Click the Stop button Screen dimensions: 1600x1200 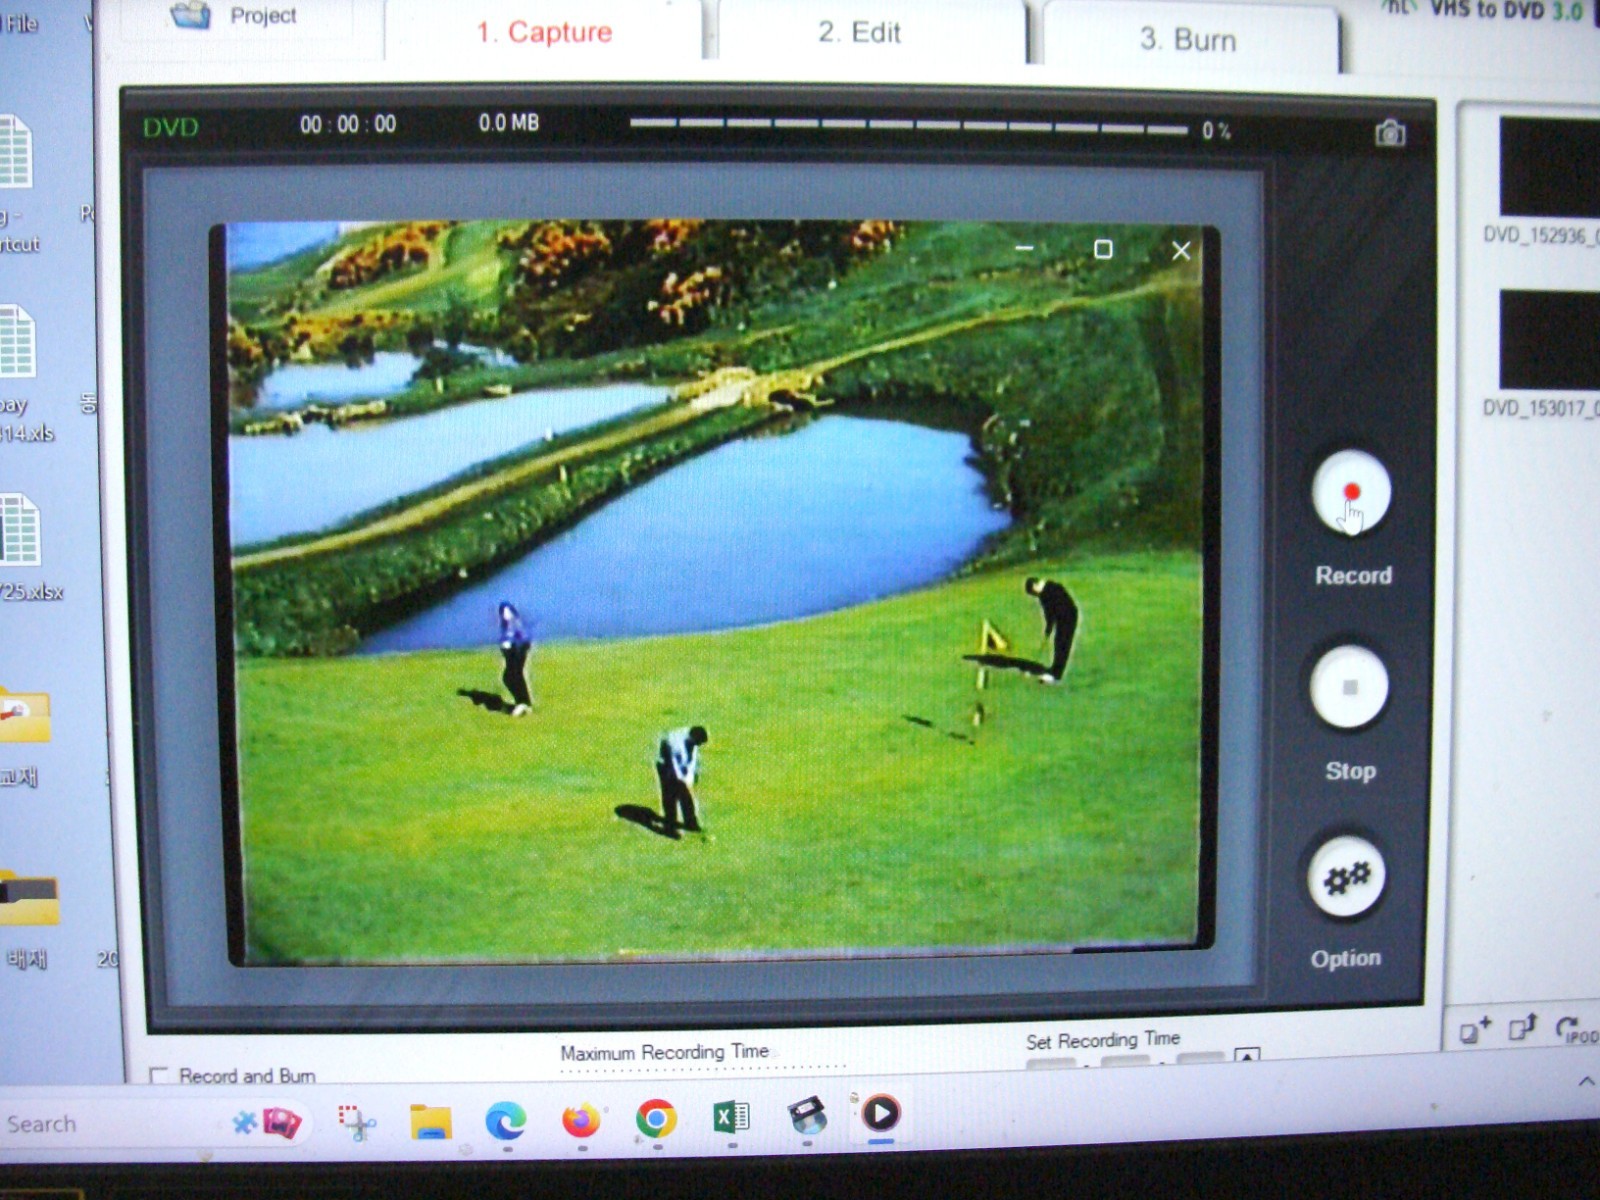tap(1349, 688)
